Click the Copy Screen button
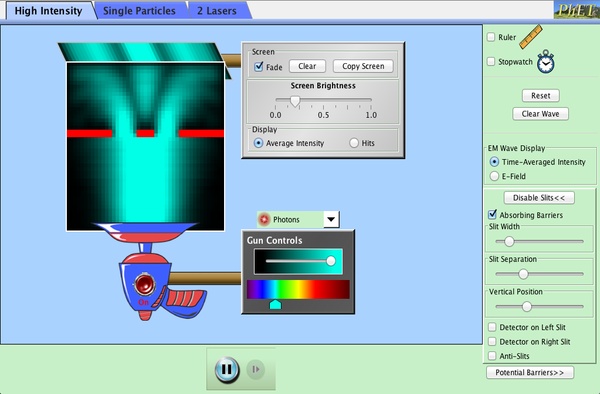The height and width of the screenshot is (394, 600). click(x=363, y=66)
